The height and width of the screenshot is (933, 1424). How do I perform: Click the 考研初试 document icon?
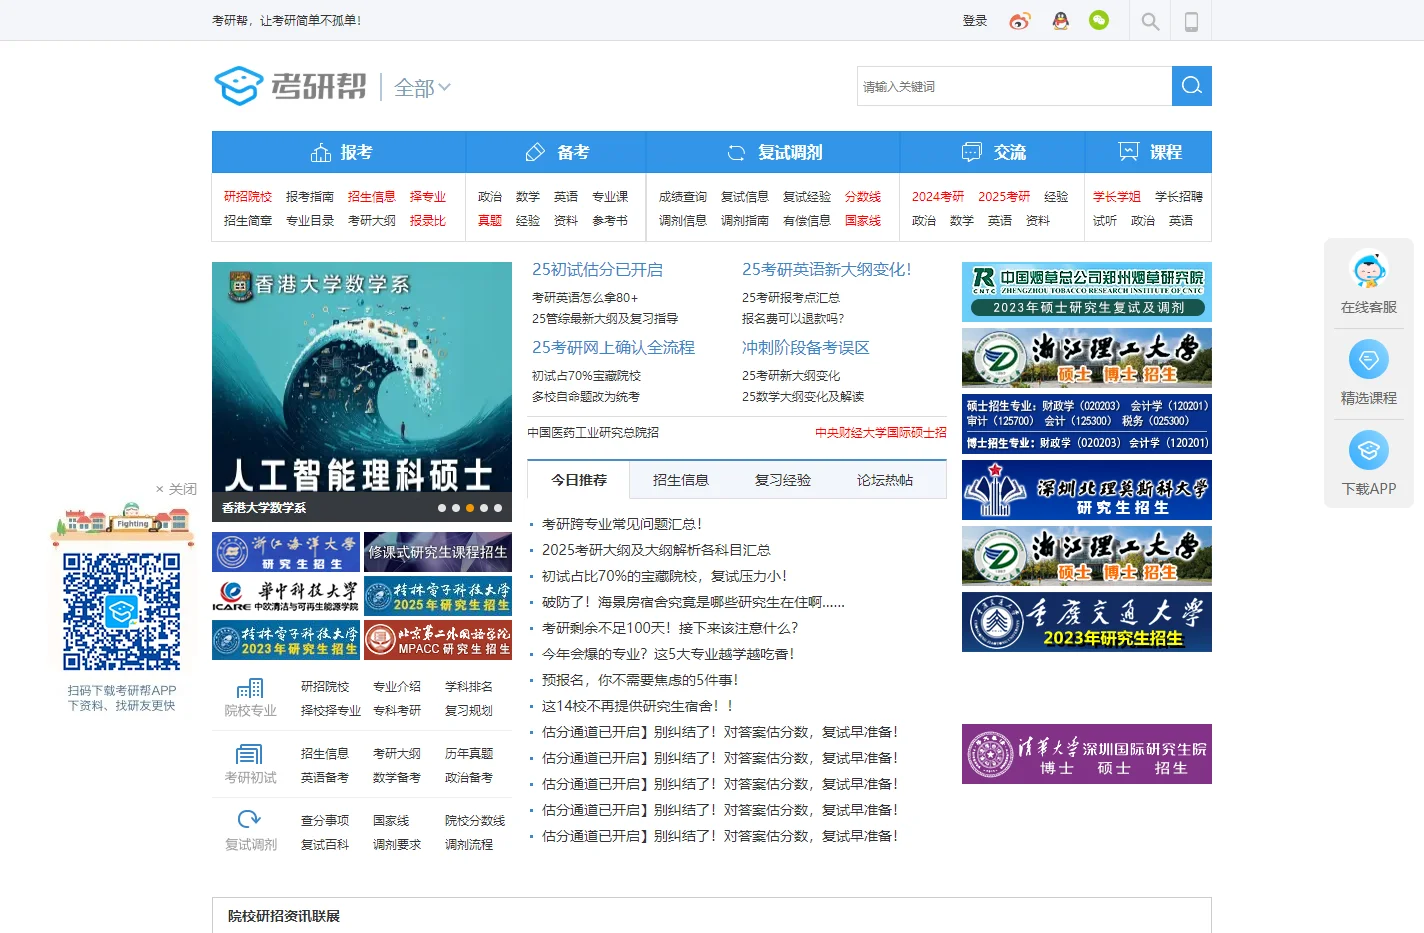click(249, 754)
